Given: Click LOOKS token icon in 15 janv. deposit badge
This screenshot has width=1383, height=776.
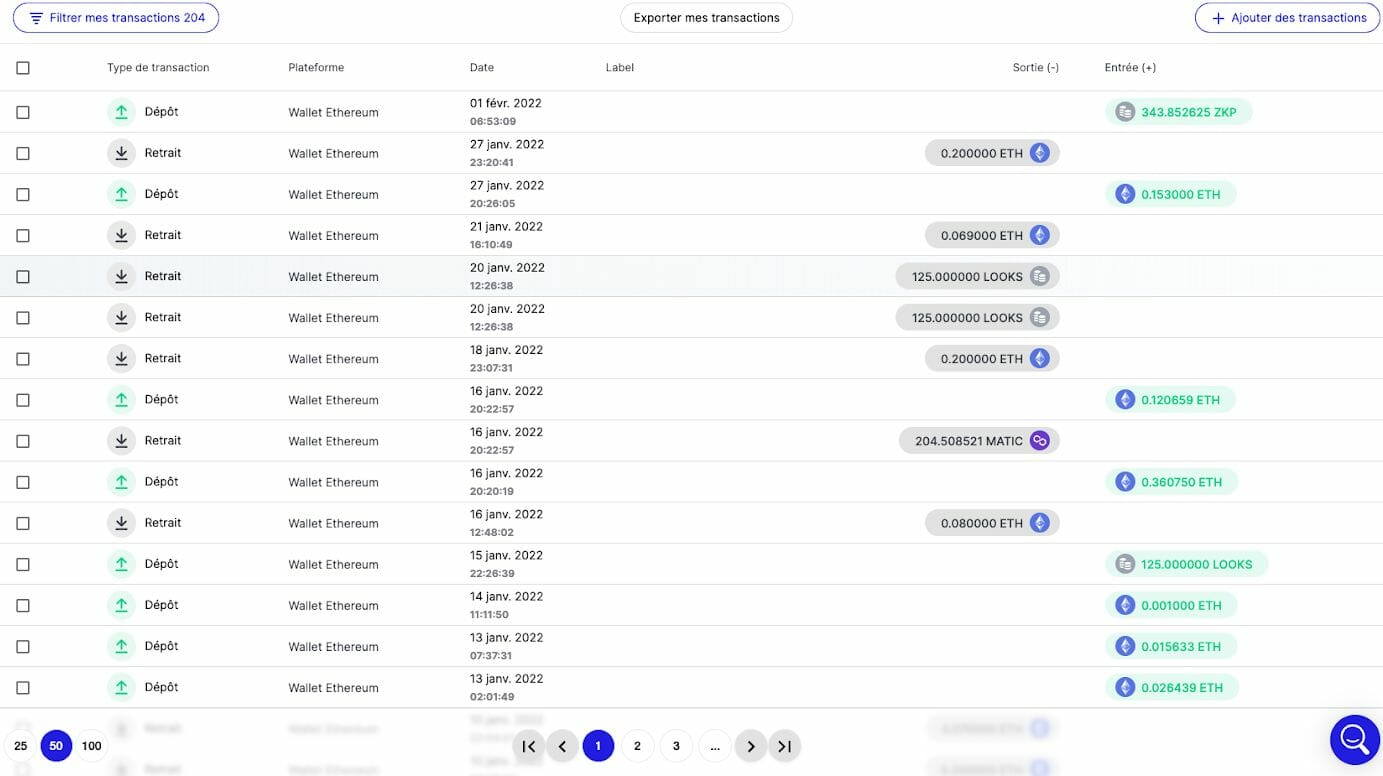Looking at the screenshot, I should point(1125,564).
